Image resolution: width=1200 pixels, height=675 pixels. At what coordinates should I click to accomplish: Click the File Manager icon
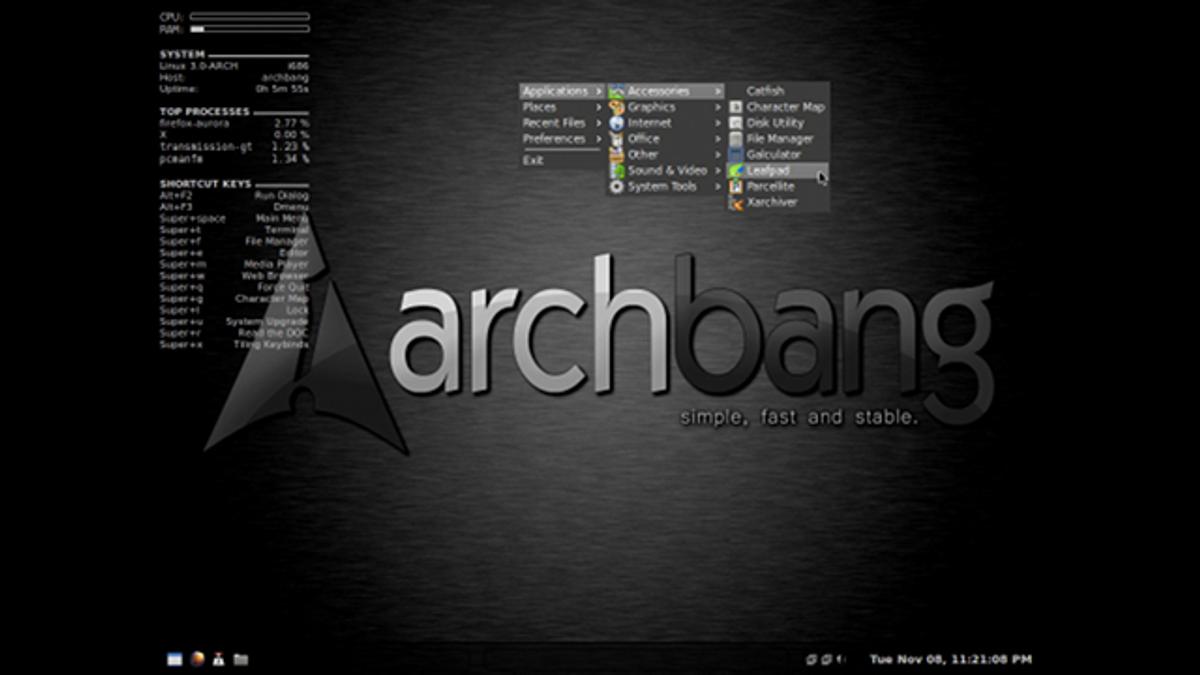tap(736, 139)
